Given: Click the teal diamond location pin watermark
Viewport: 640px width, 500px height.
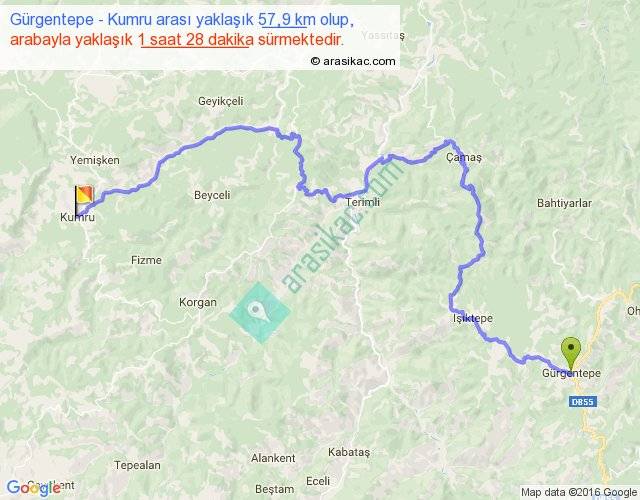Looking at the screenshot, I should [260, 313].
